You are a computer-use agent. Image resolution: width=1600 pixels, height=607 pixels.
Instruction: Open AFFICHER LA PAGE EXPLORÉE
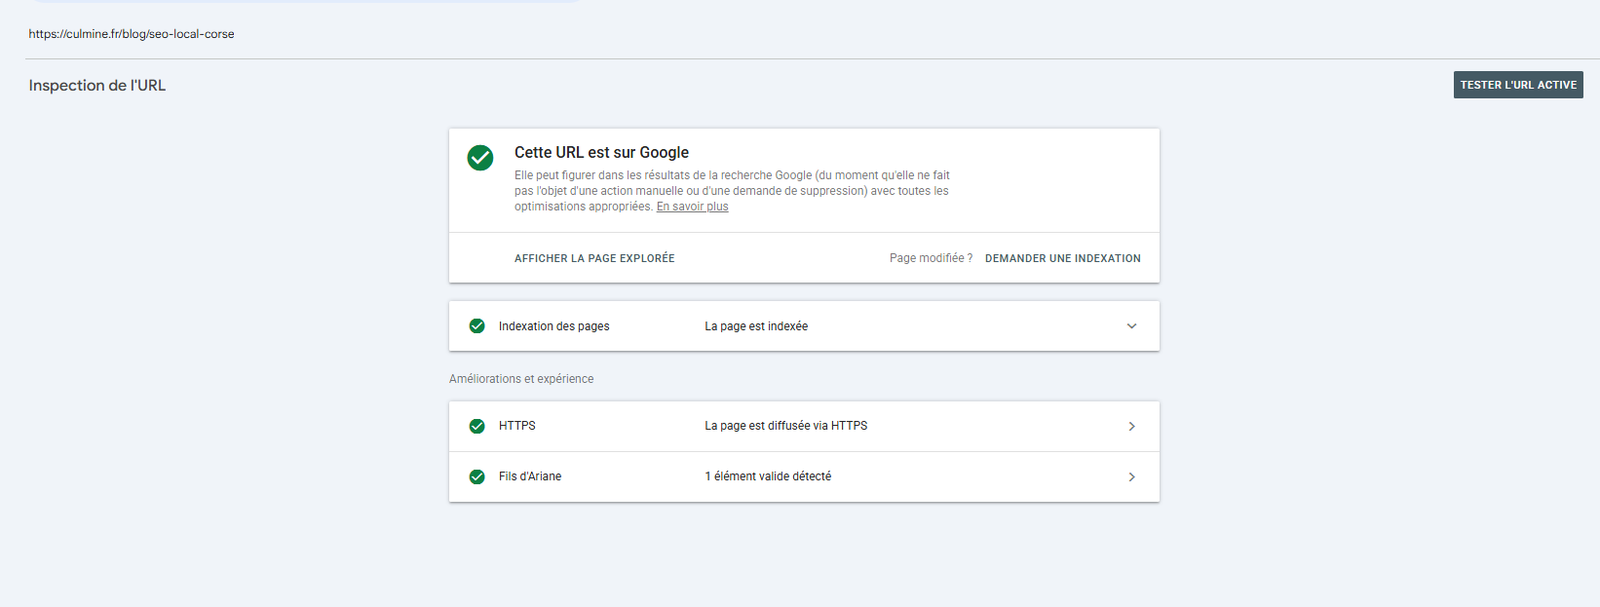pos(594,258)
